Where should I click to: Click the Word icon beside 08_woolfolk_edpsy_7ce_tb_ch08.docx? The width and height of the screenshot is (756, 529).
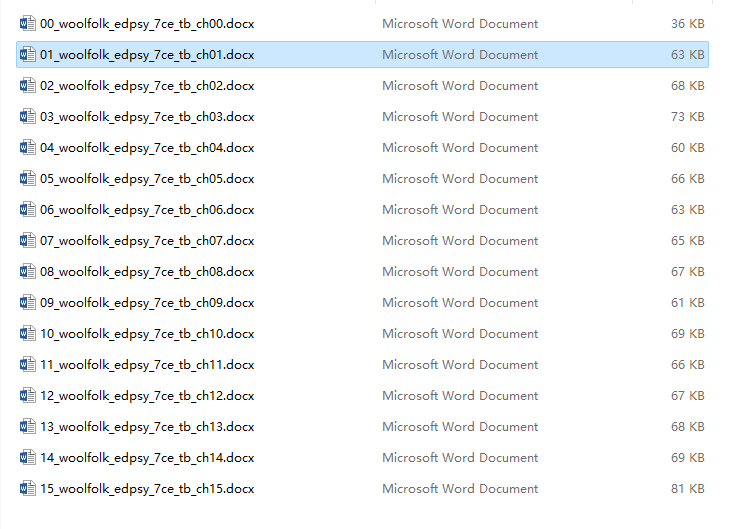(x=27, y=271)
